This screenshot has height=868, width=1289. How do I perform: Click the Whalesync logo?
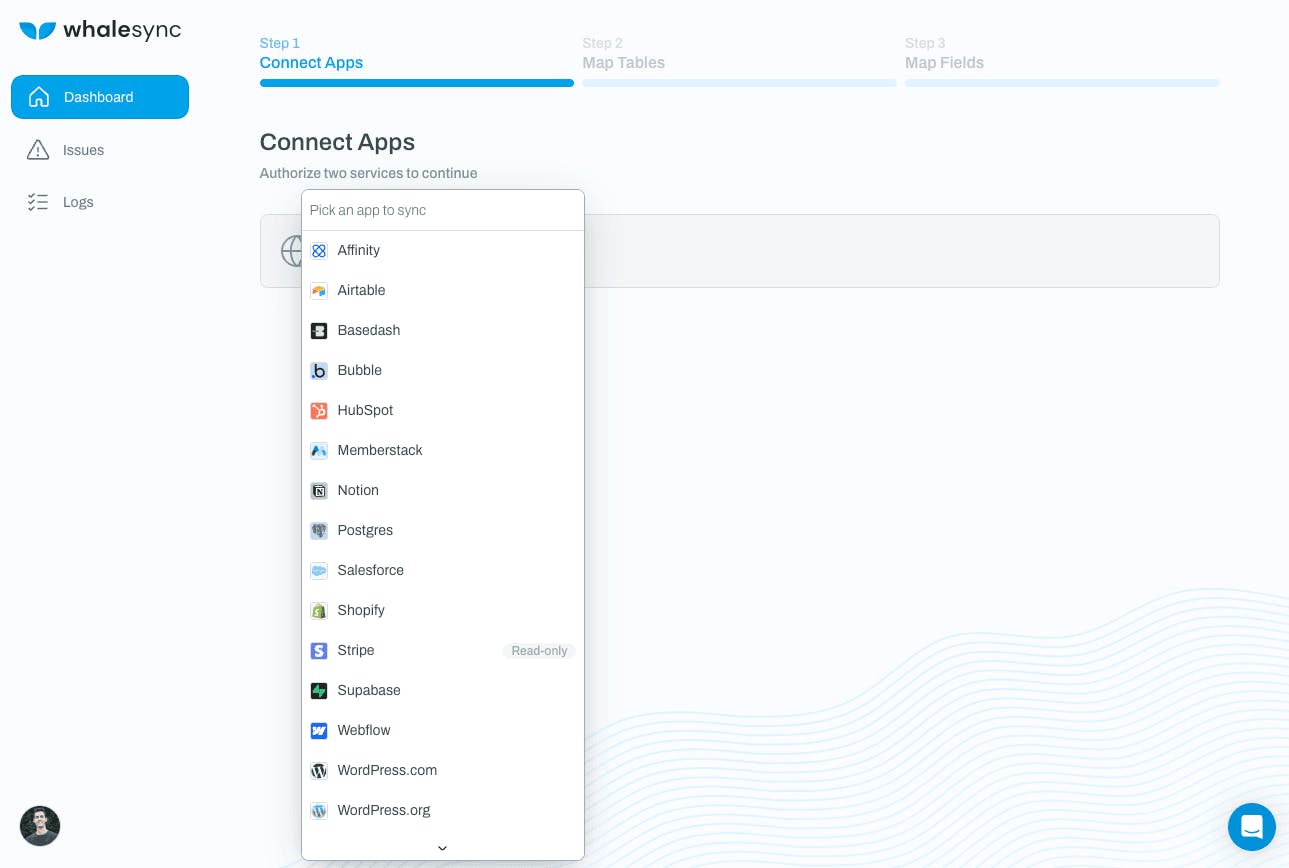pos(100,30)
